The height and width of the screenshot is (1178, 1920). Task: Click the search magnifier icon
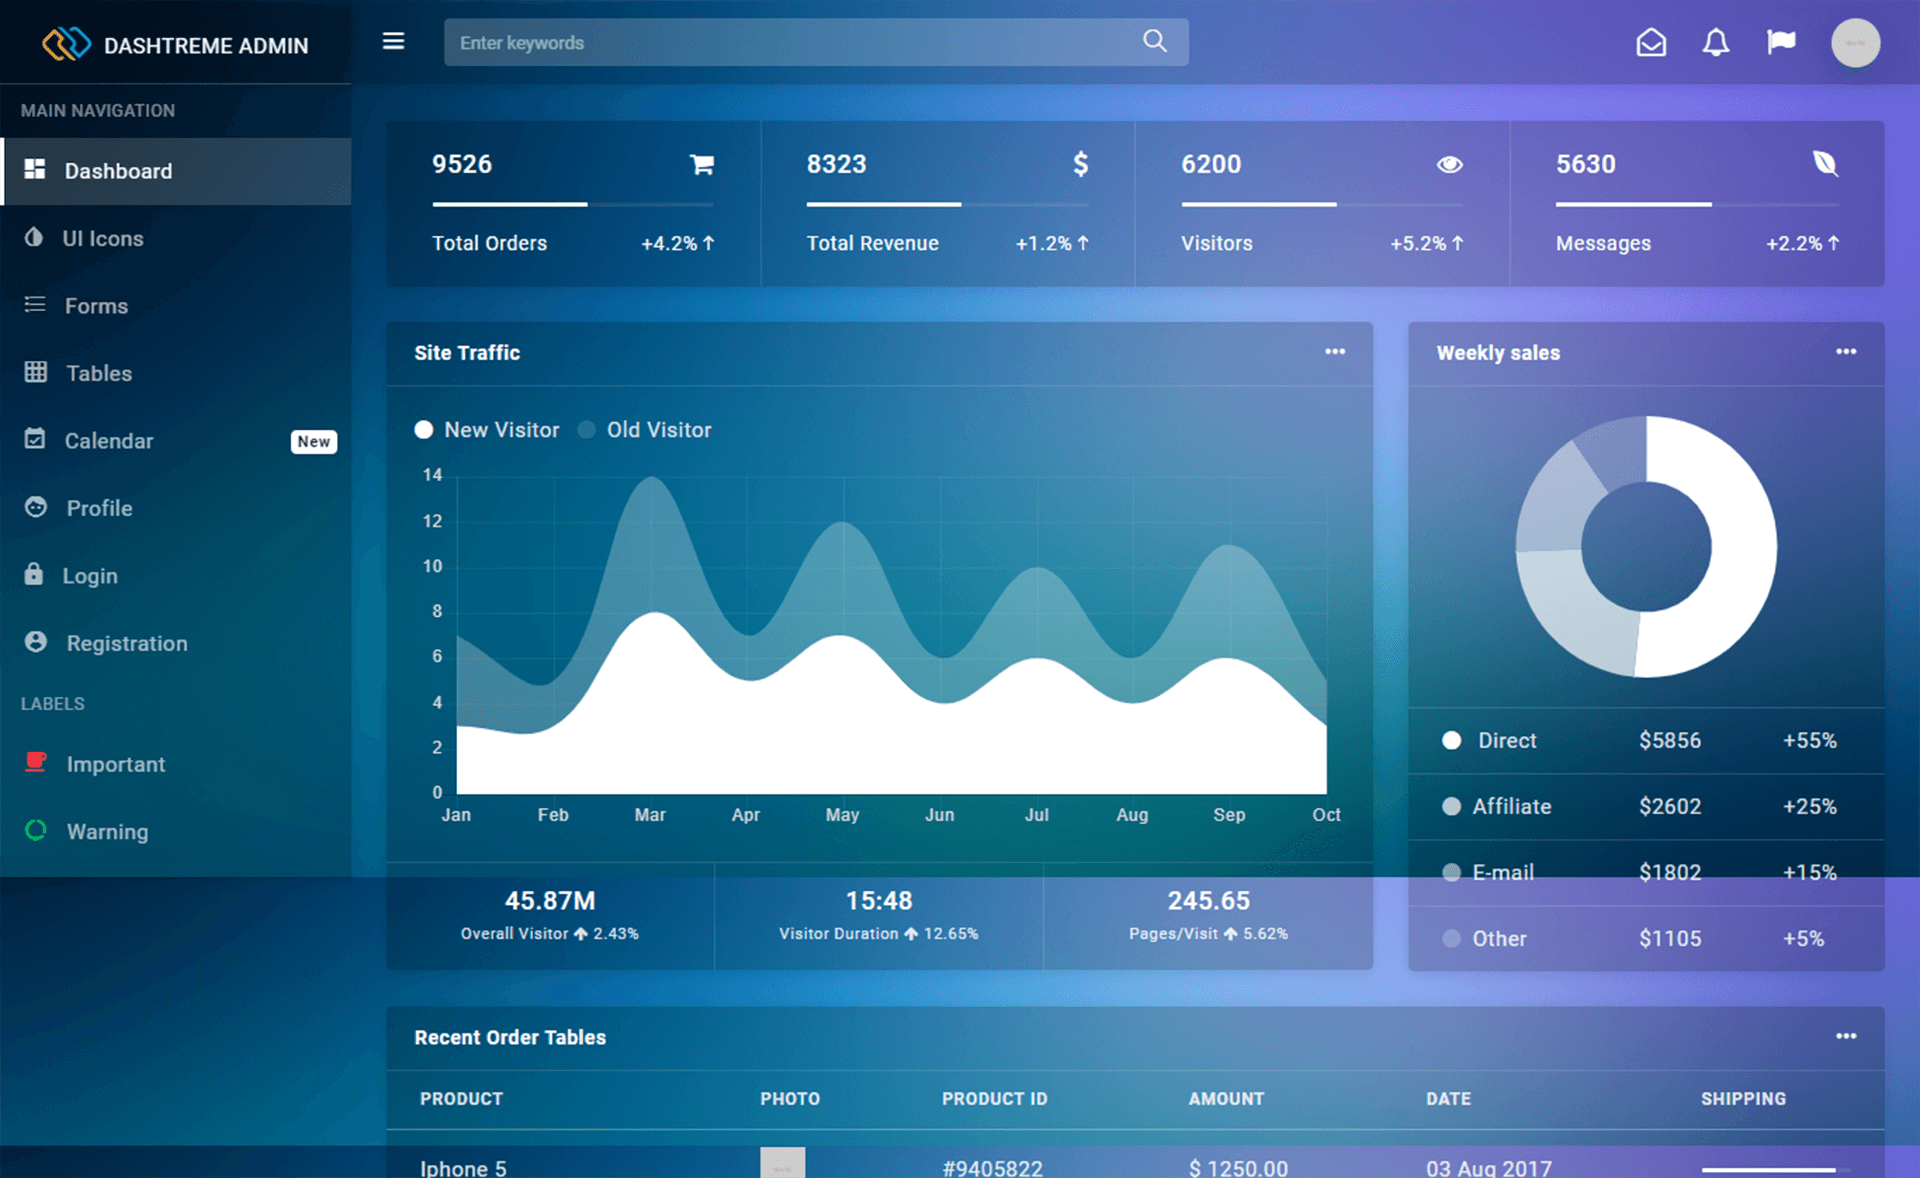1155,40
